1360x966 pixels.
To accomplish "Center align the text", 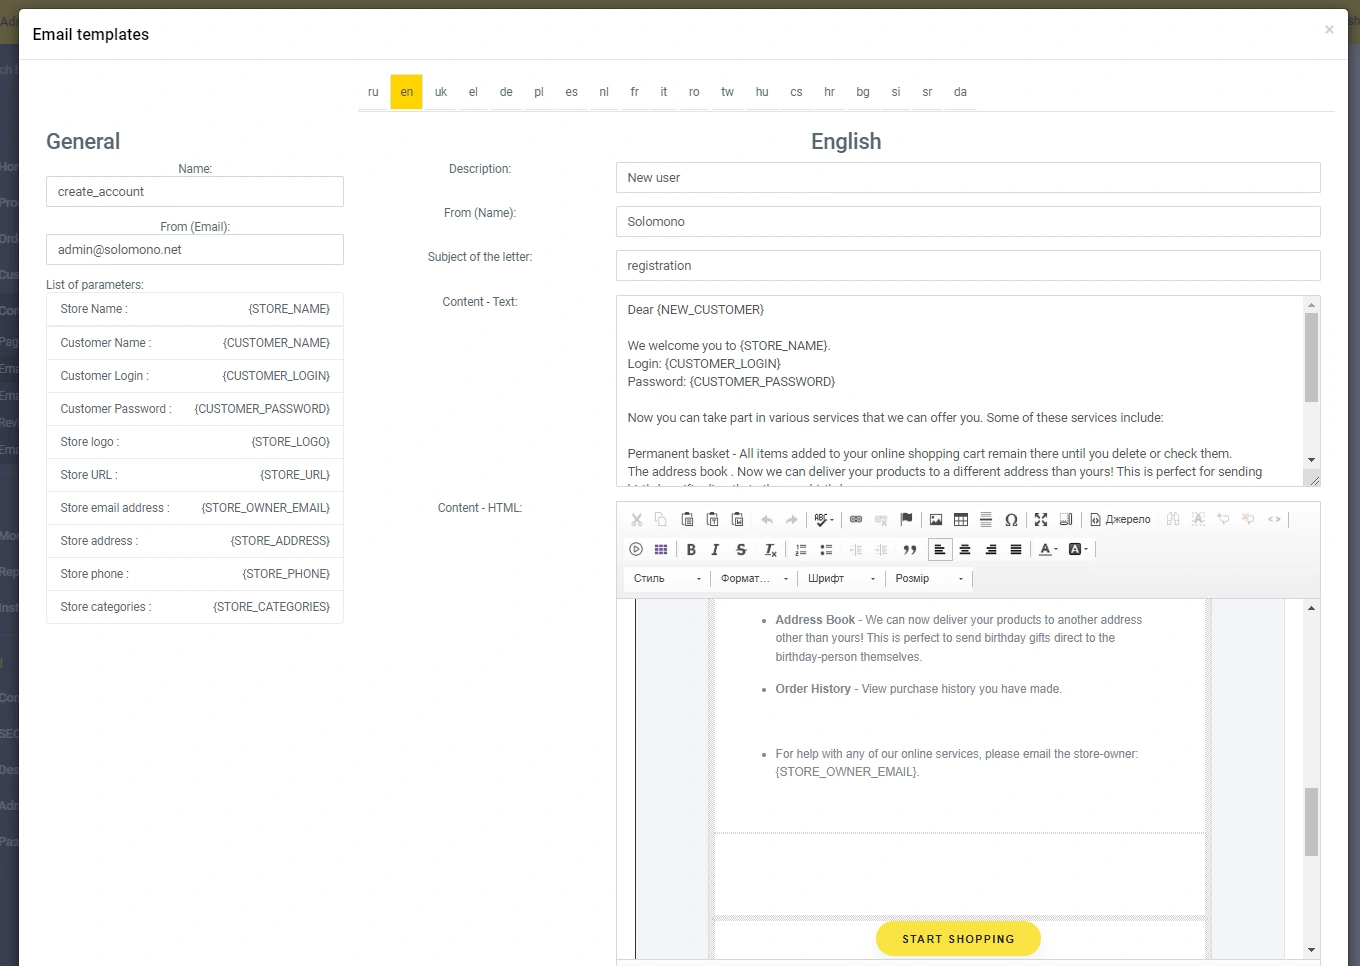I will point(965,550).
